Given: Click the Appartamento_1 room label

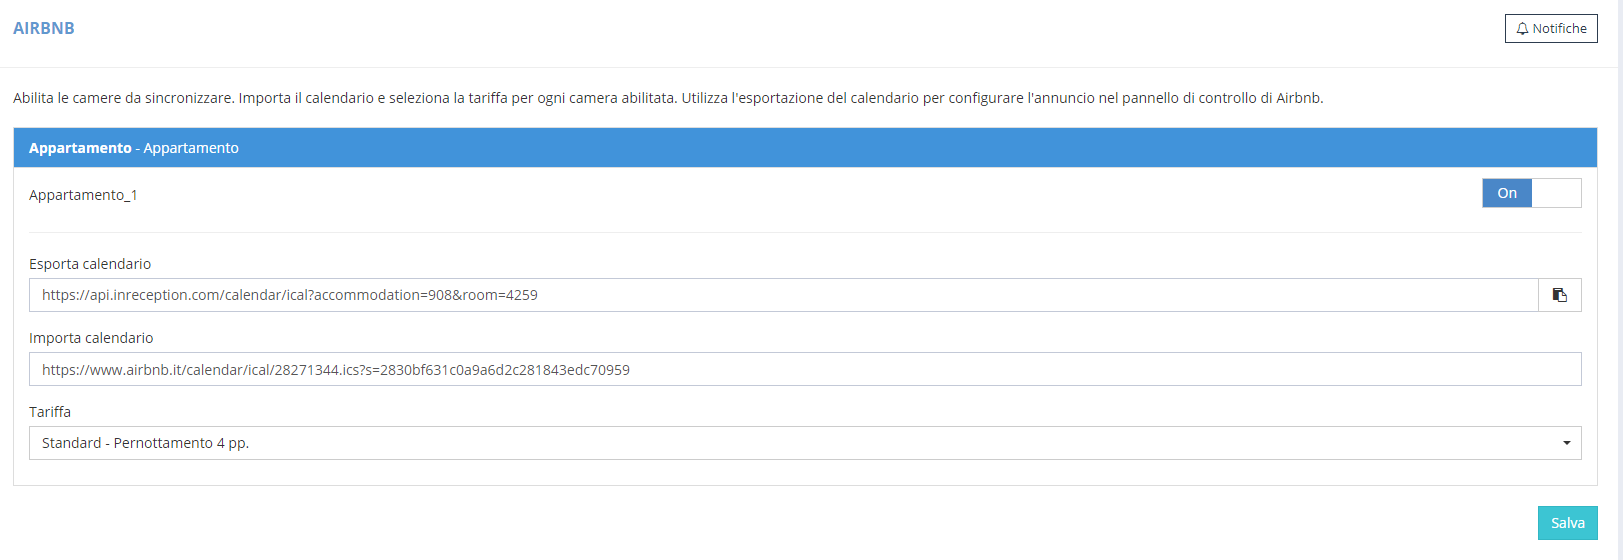Looking at the screenshot, I should tap(83, 195).
